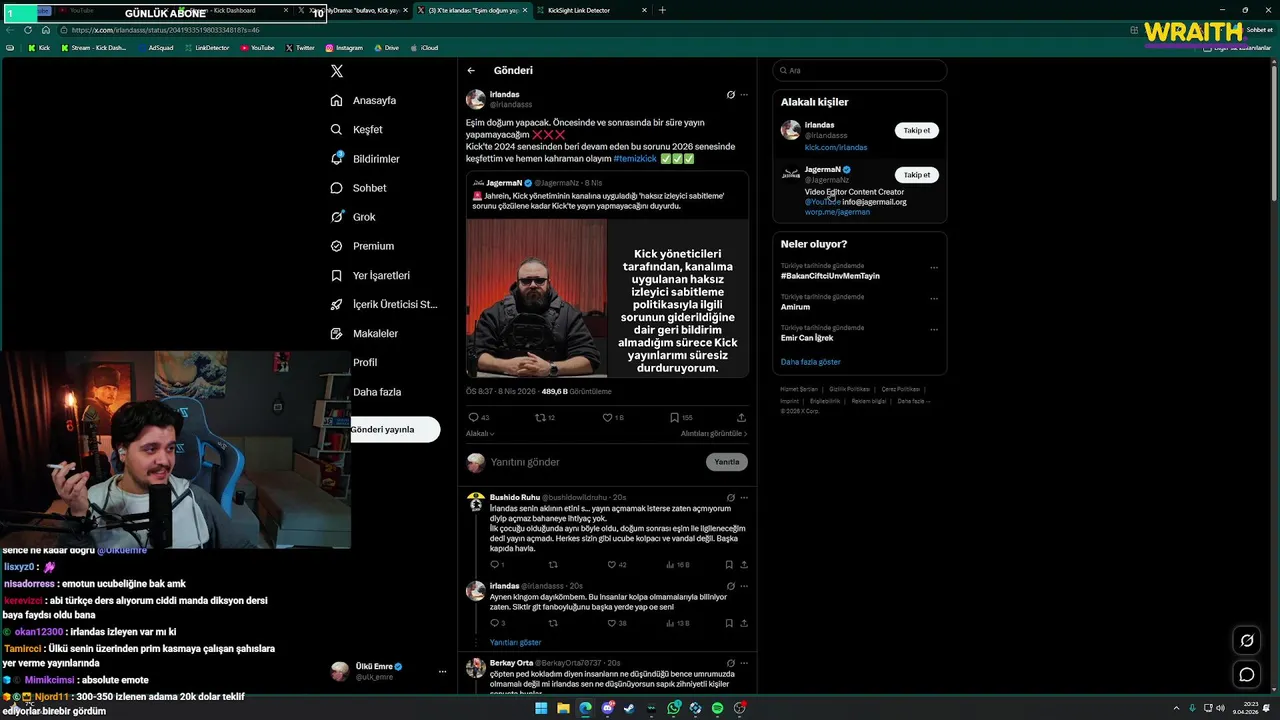Open İçerik Üreticisi Stüdyosu item

tap(384, 304)
